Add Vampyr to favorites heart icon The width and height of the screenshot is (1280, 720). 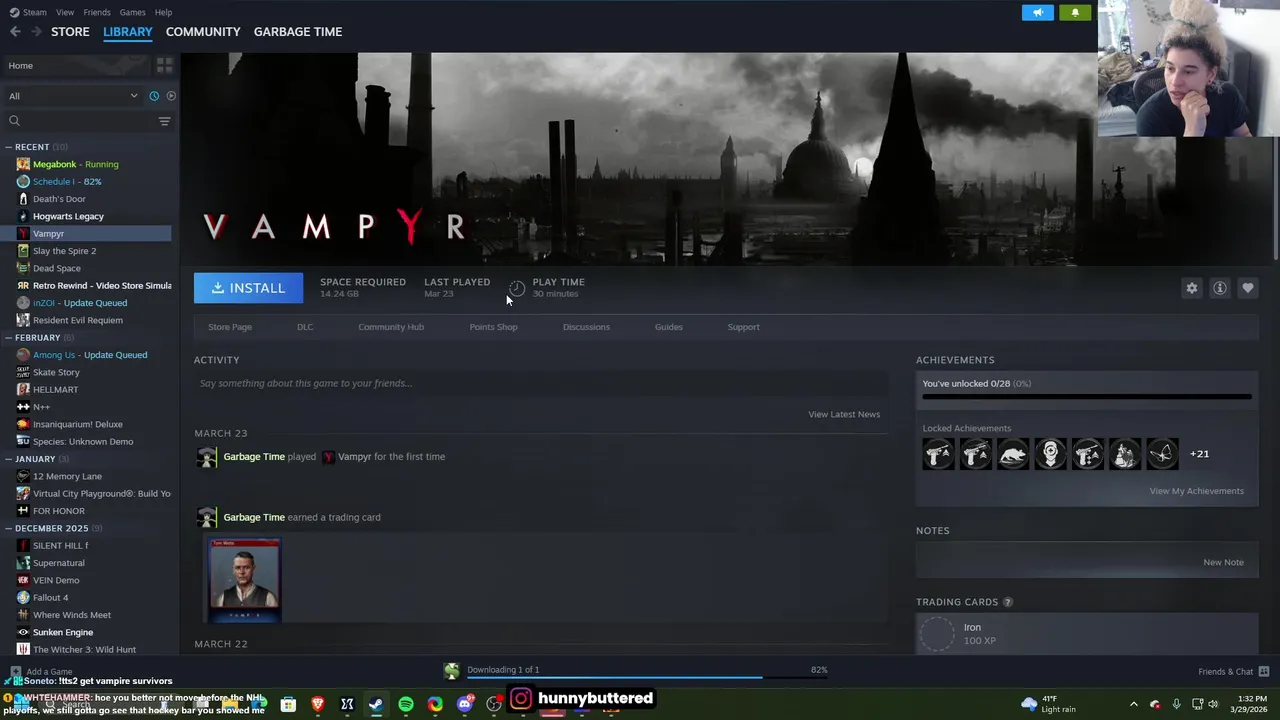coord(1248,288)
